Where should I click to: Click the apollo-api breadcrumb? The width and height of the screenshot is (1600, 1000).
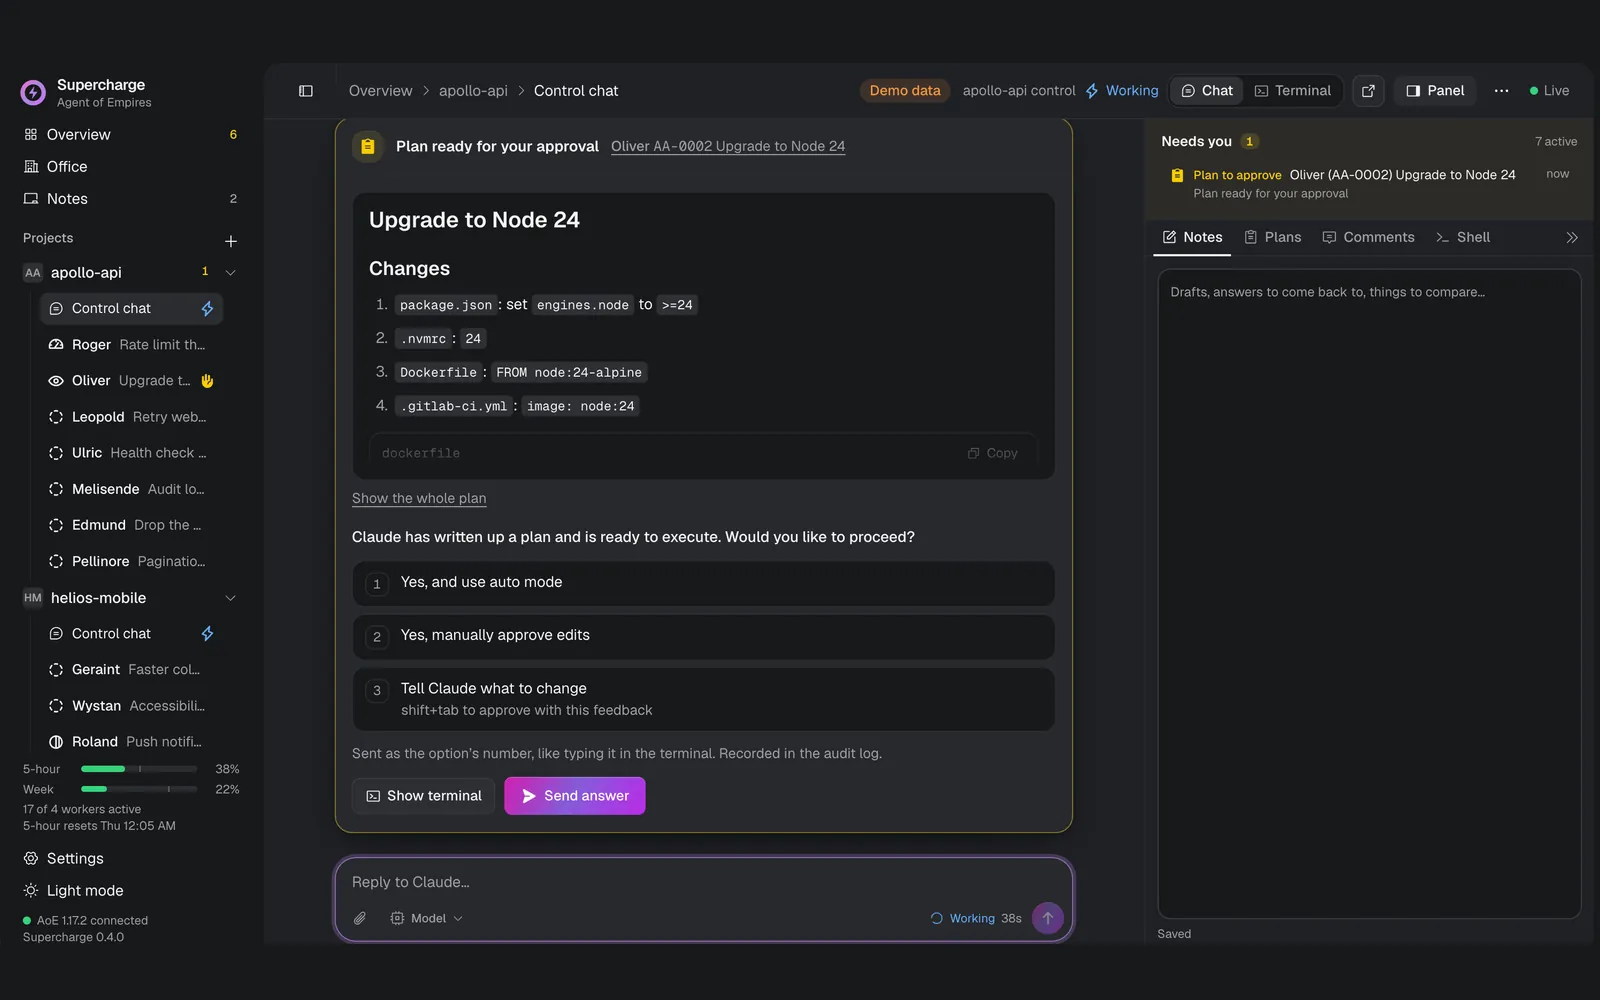tap(473, 91)
